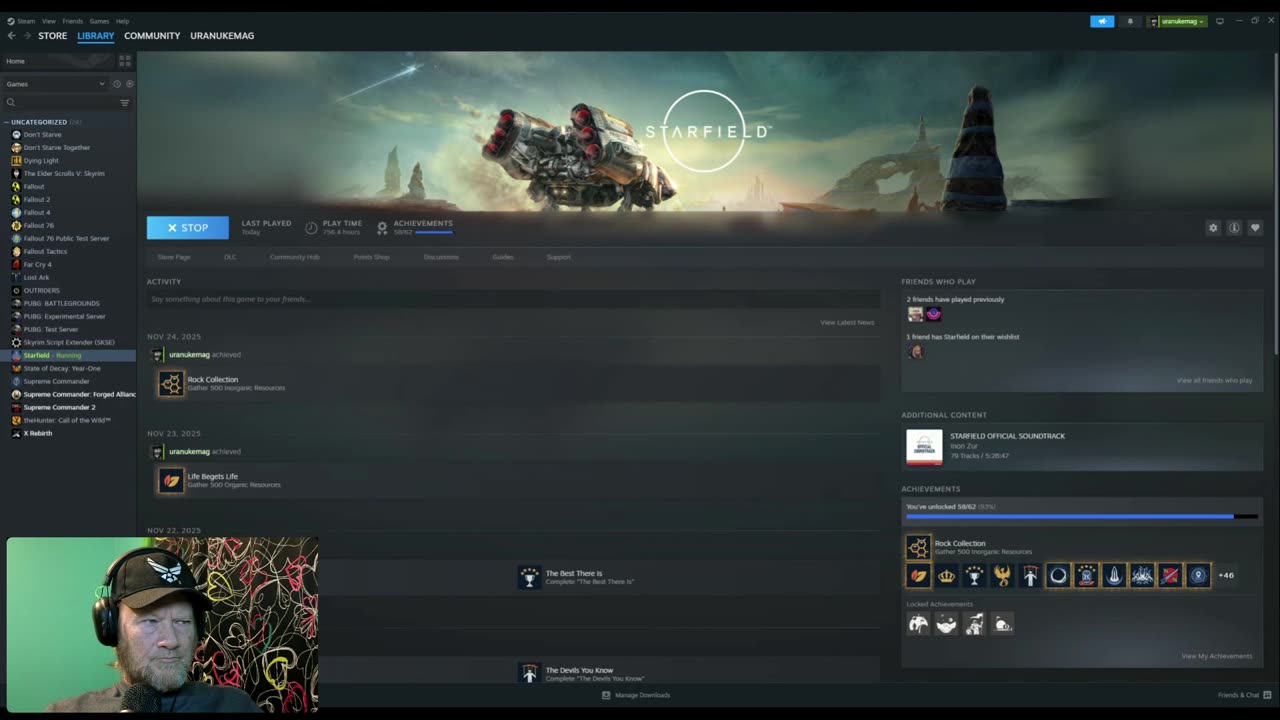Open the Community Hub link
This screenshot has width=1280, height=720.
pos(295,257)
